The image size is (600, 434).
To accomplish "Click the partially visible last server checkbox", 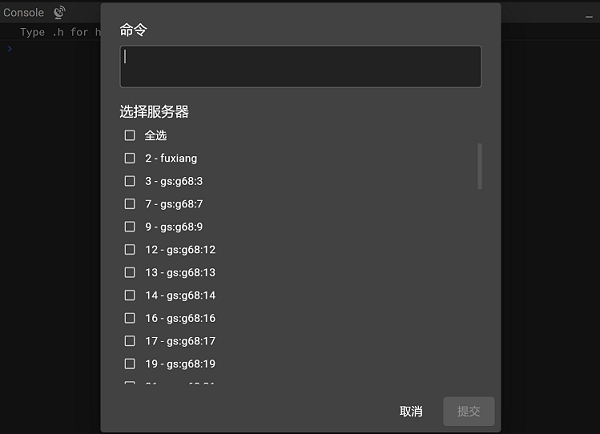I will tap(130, 382).
